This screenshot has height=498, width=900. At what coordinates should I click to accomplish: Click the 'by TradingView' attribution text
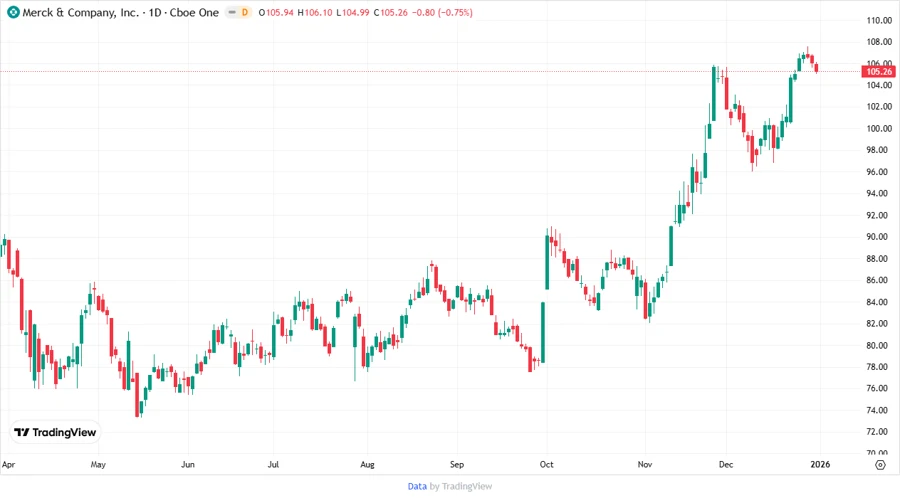pyautogui.click(x=461, y=486)
